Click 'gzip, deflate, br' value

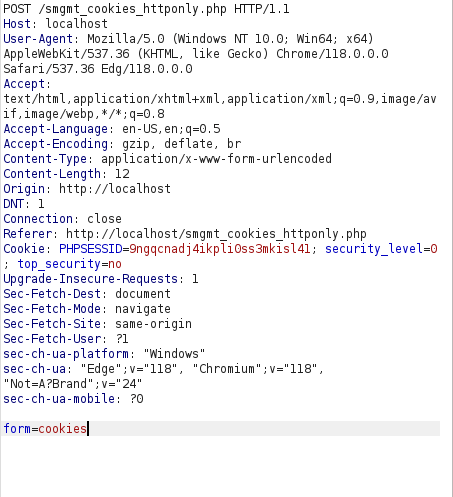point(181,144)
